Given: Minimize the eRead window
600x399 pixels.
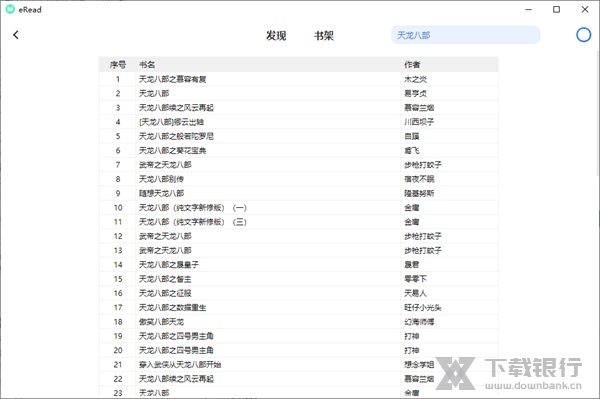Looking at the screenshot, I should [528, 10].
